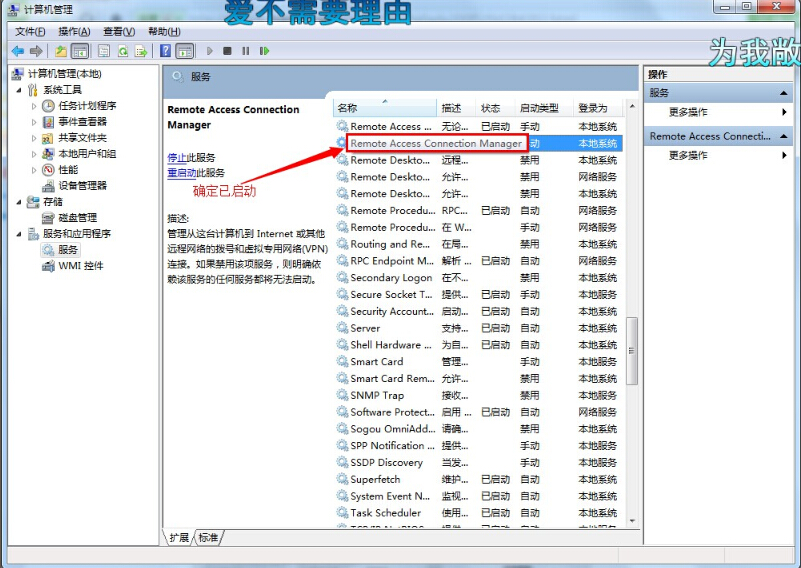Click the services list vertical scrollbar thumb
Viewport: 801px width, 568px height.
click(631, 350)
